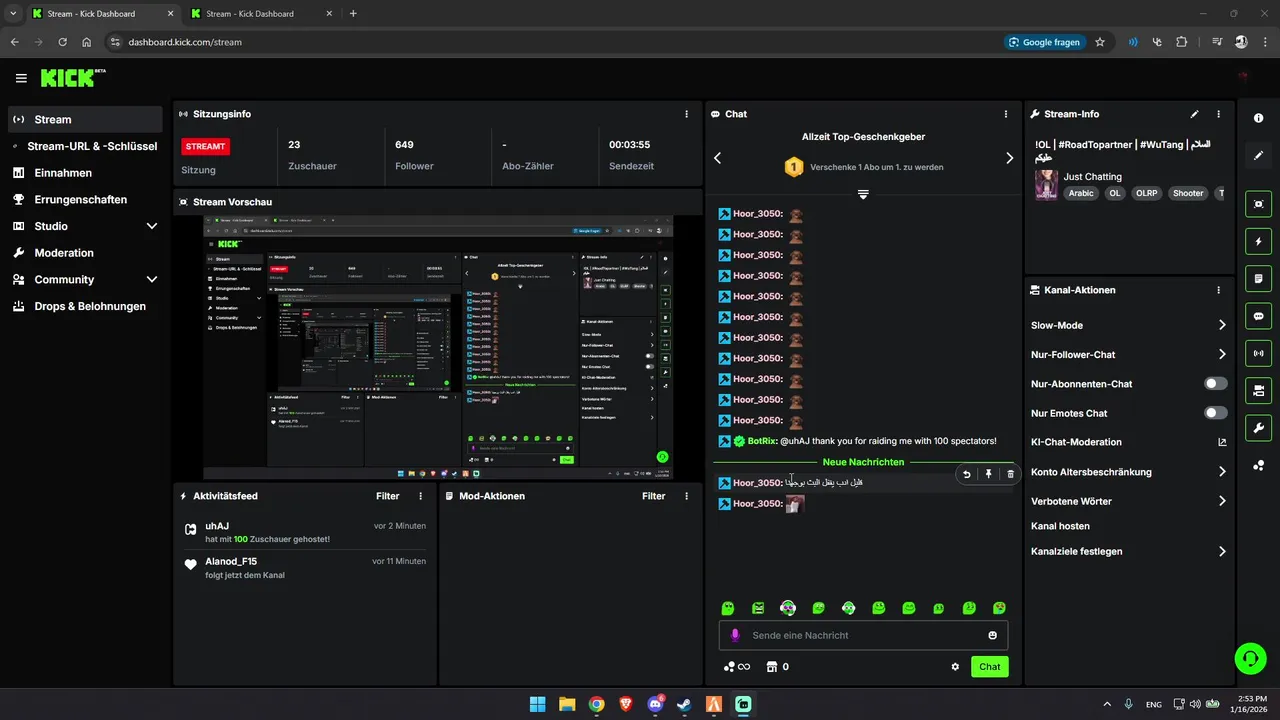Toggle camera channel widget in right rail
The height and width of the screenshot is (720, 1280).
tap(1258, 390)
